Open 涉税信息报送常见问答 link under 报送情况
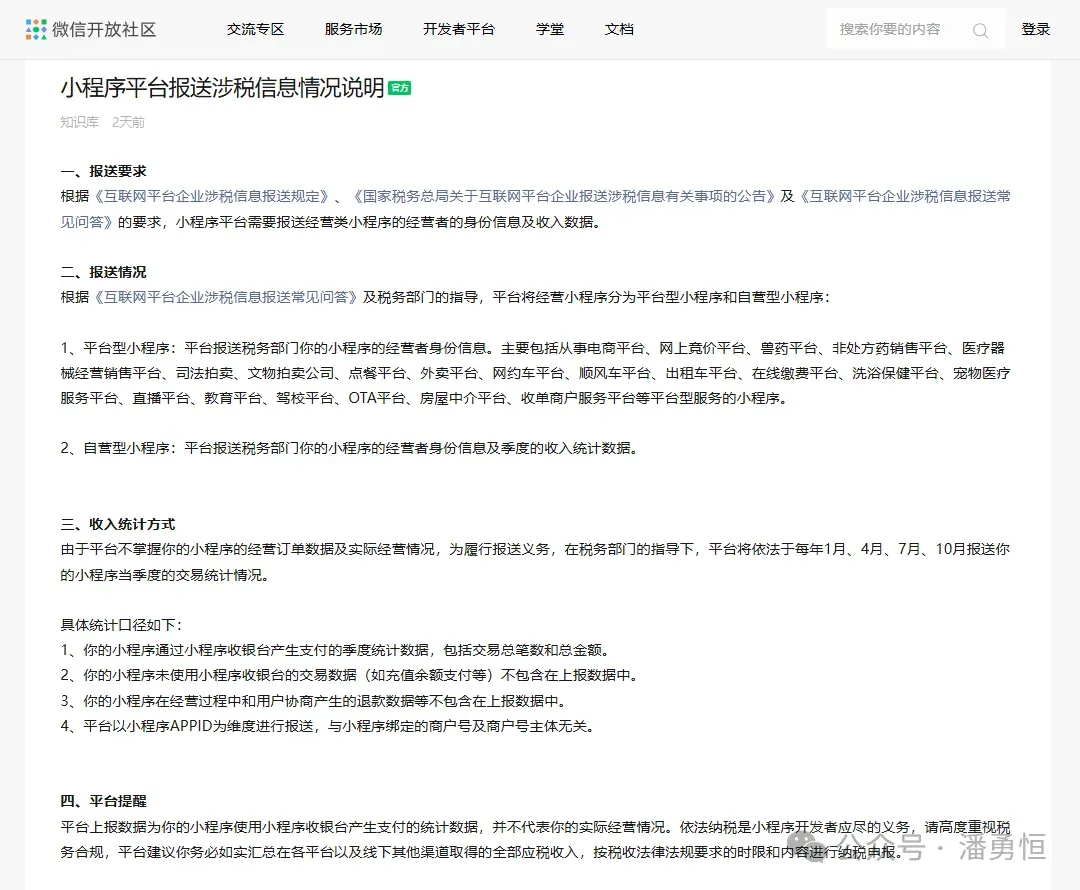 (x=226, y=297)
